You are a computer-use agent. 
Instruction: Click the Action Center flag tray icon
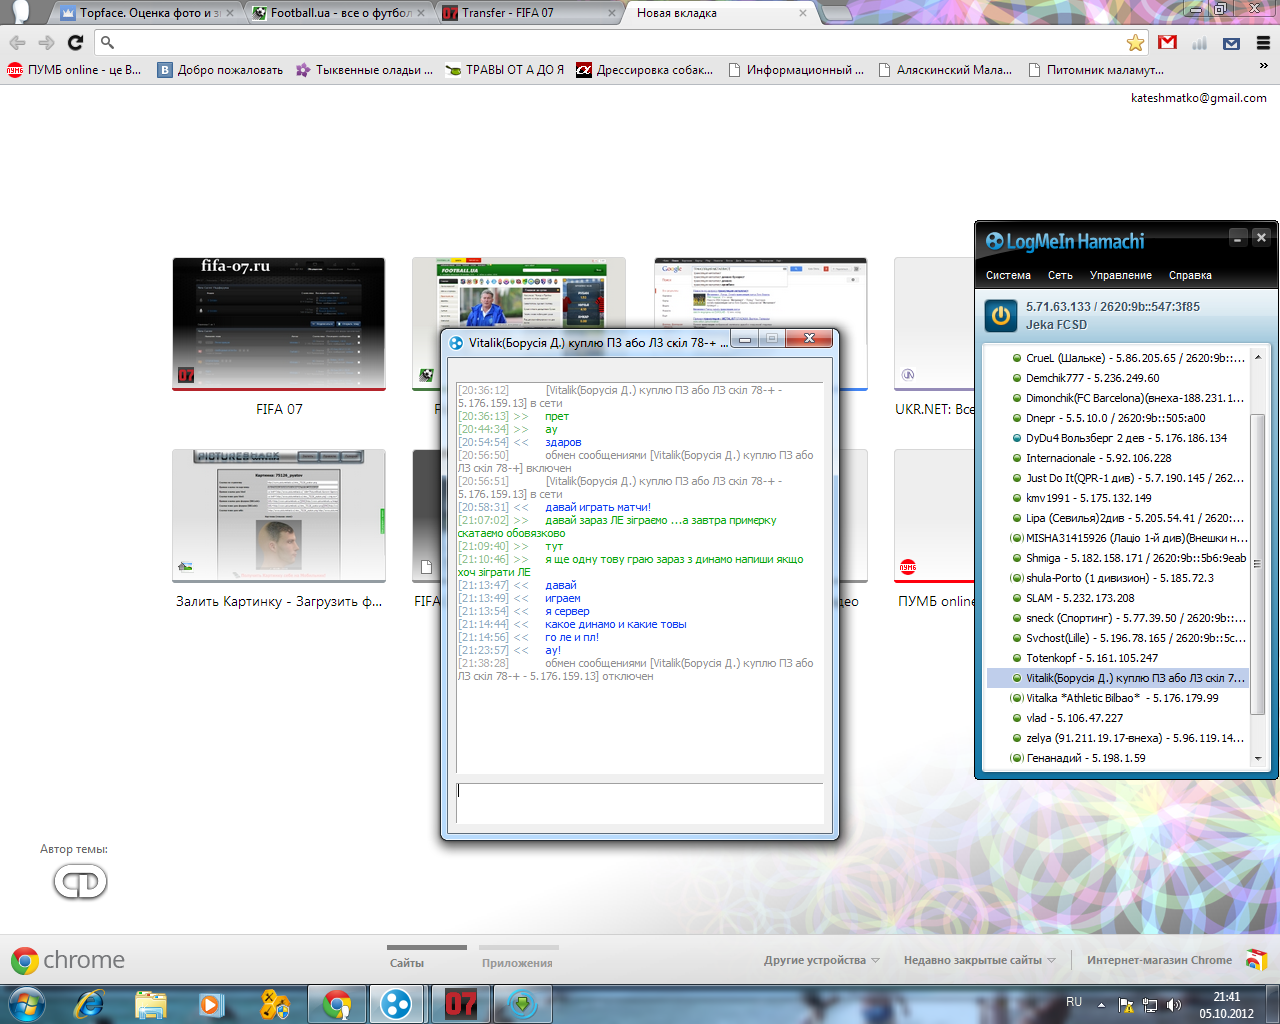[1126, 1005]
